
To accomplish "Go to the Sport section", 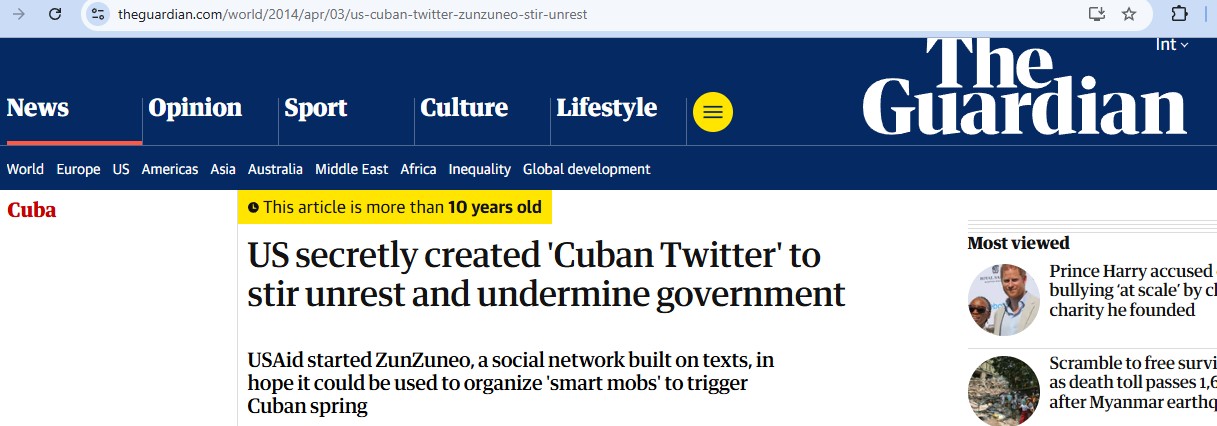I will pyautogui.click(x=315, y=108).
